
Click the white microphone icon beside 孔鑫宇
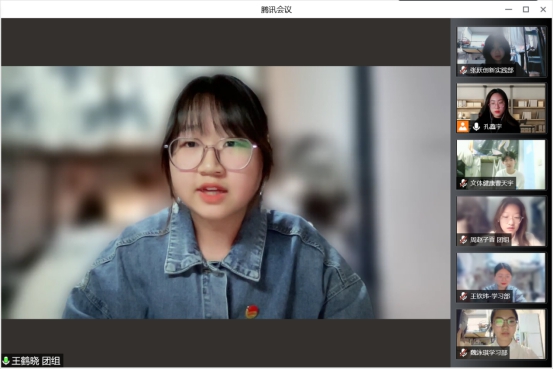476,126
